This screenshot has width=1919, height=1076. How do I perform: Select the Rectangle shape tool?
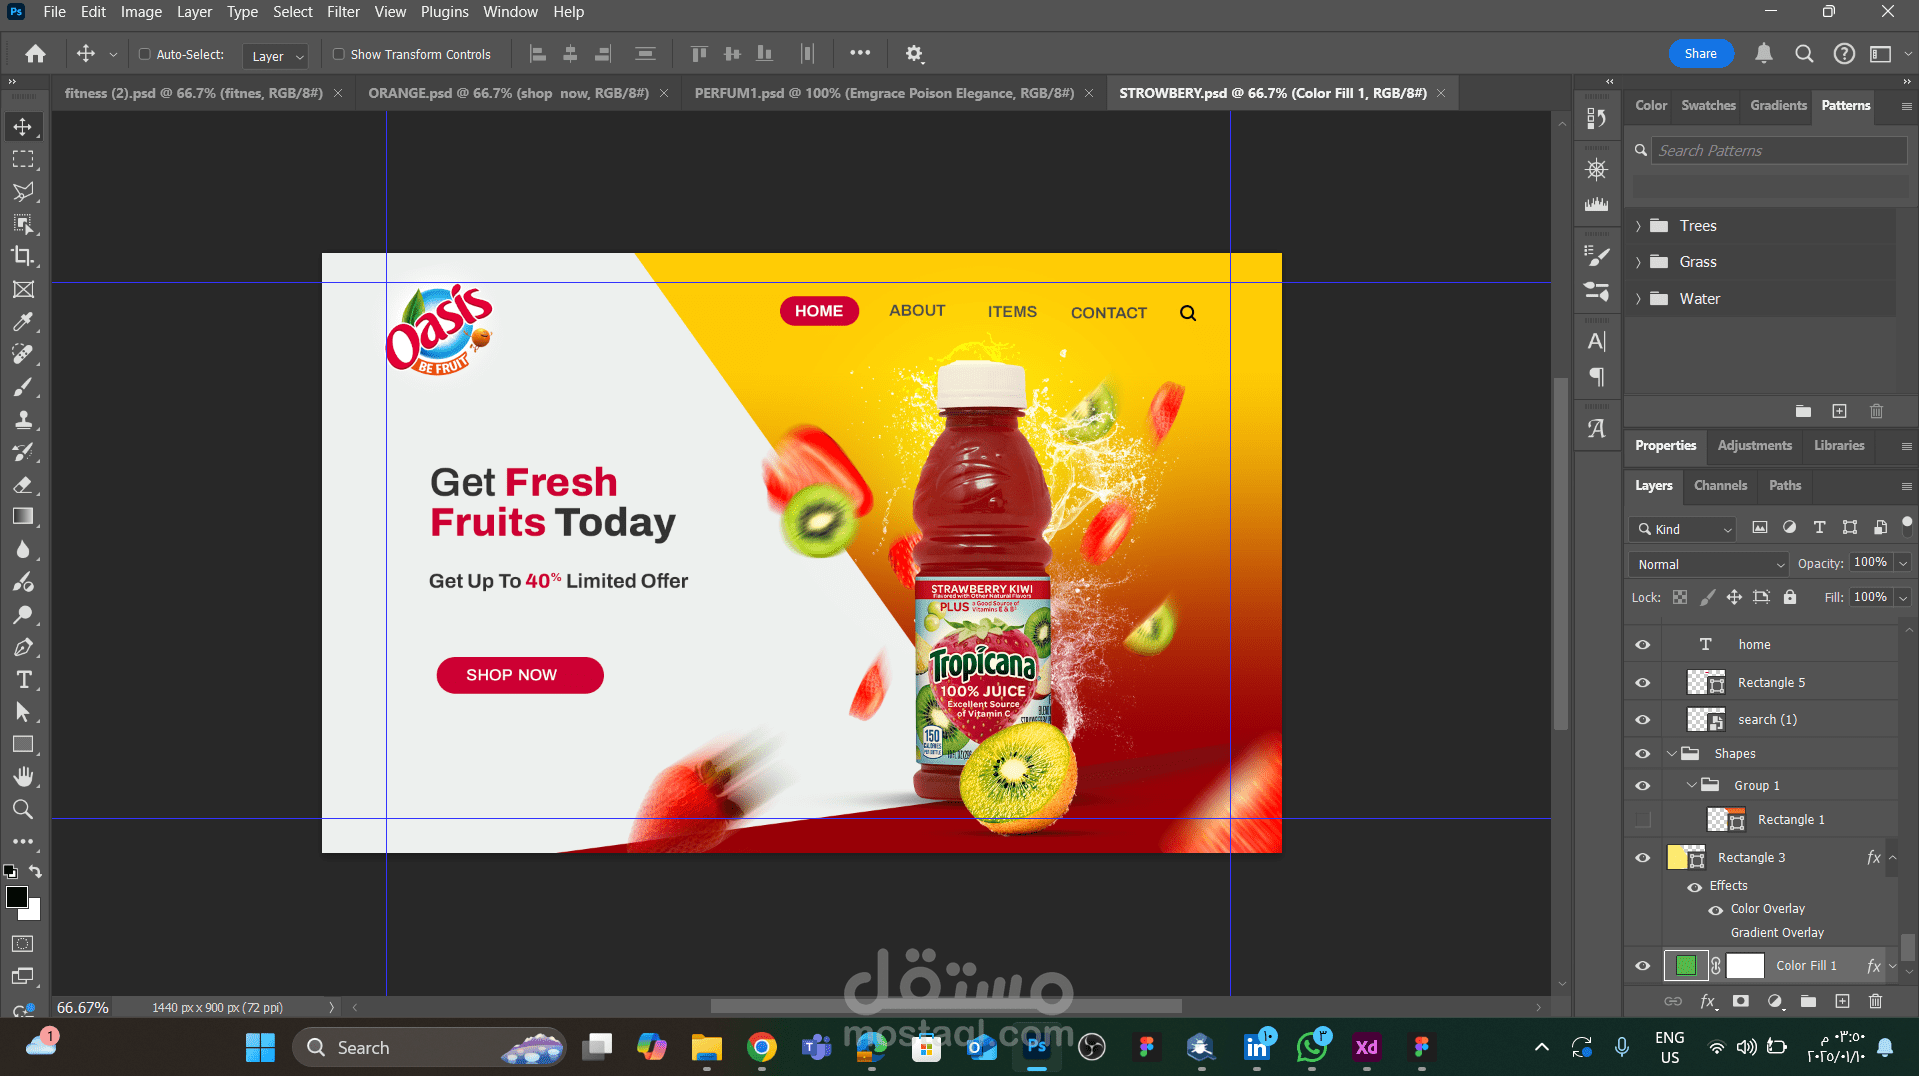pyautogui.click(x=23, y=744)
